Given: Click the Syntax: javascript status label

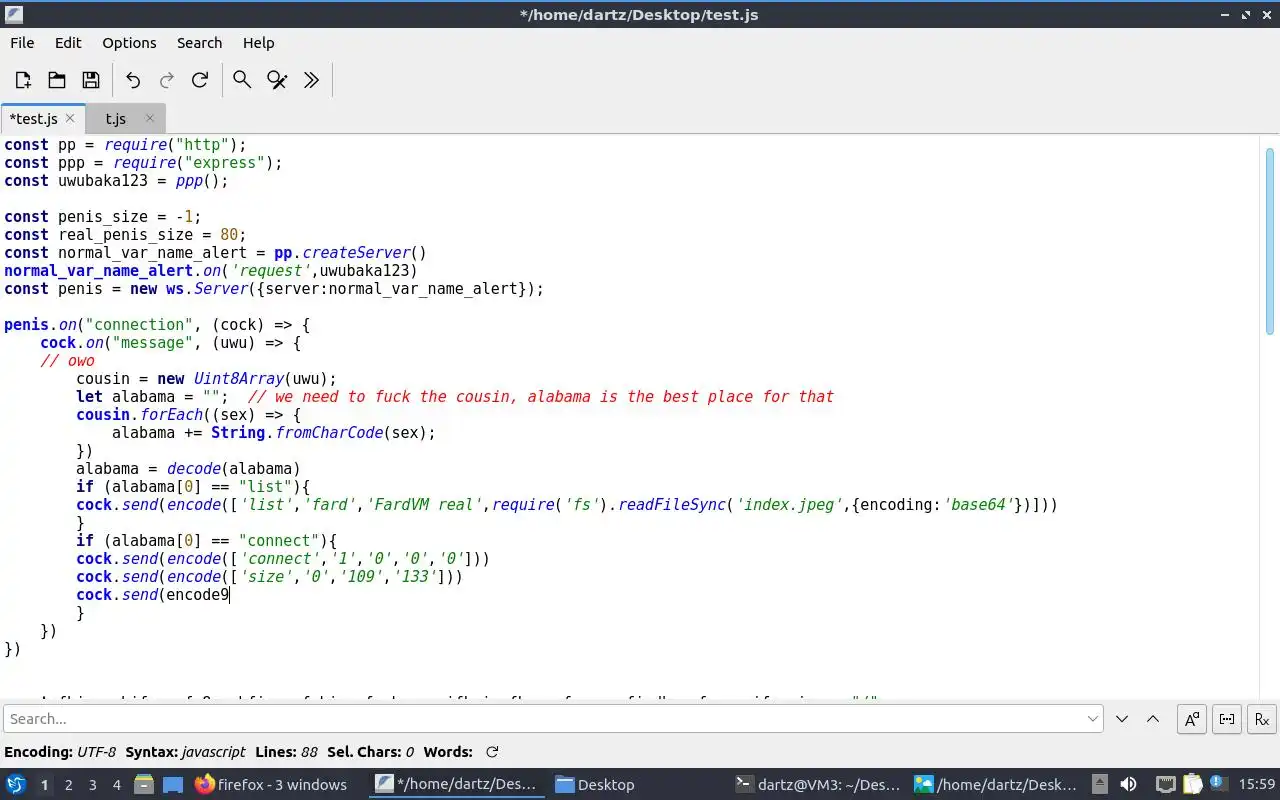Looking at the screenshot, I should pos(185,752).
